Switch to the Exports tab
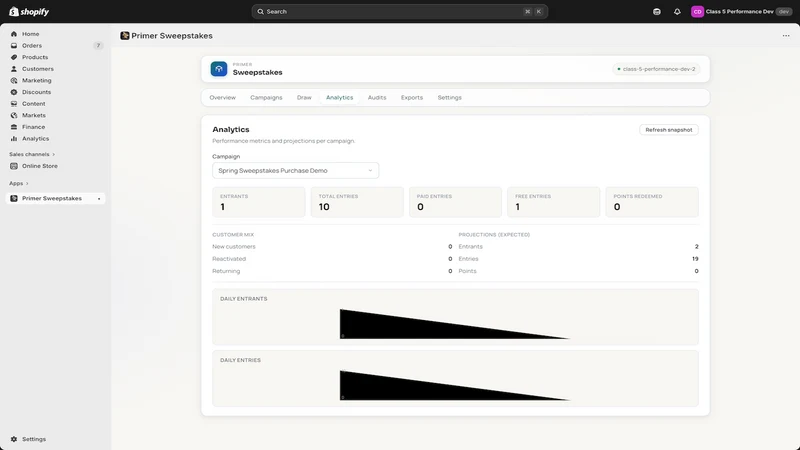The image size is (800, 450). point(412,97)
